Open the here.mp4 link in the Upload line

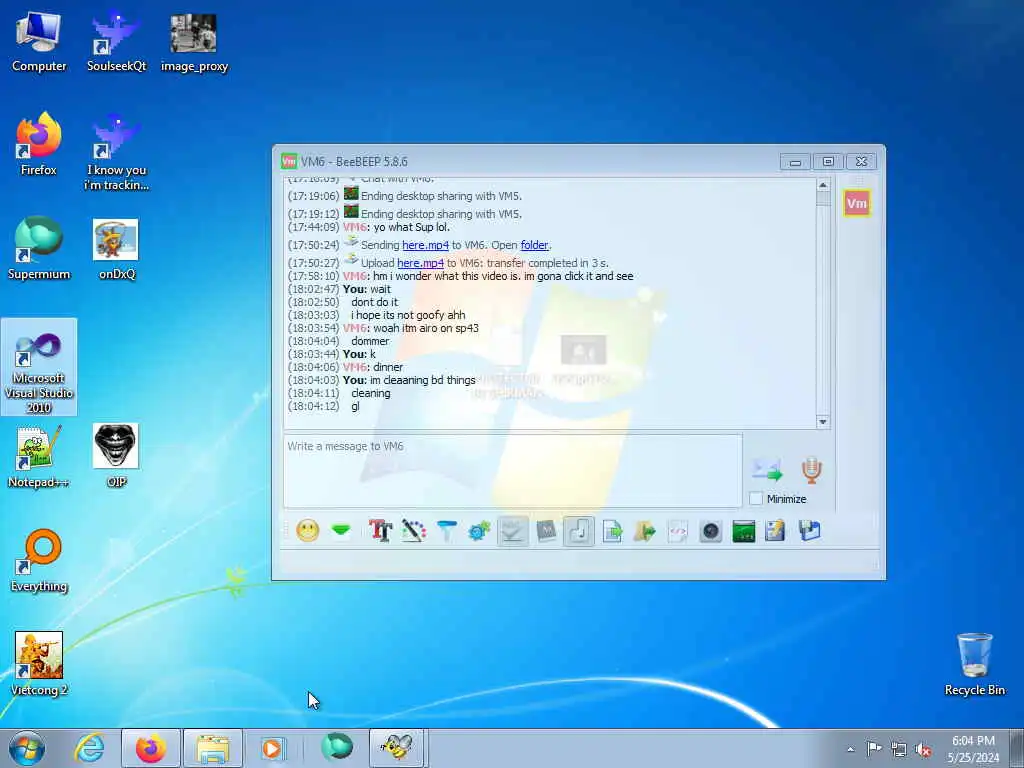point(420,263)
